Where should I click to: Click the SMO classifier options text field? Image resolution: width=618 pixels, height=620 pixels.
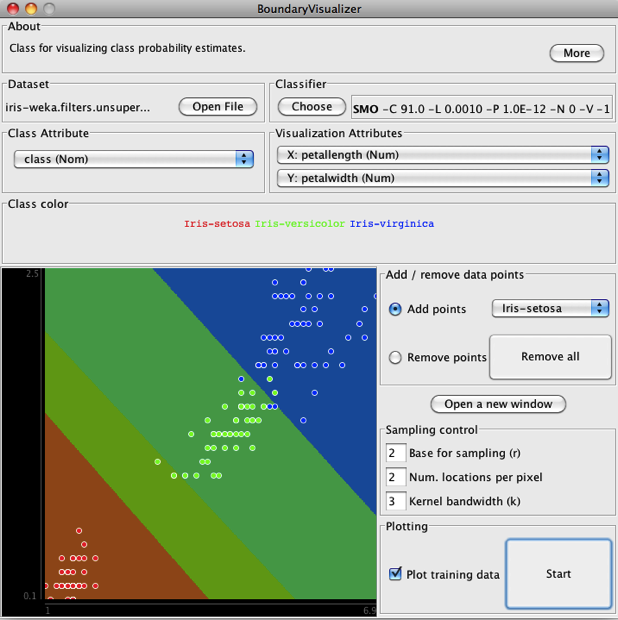[x=481, y=107]
